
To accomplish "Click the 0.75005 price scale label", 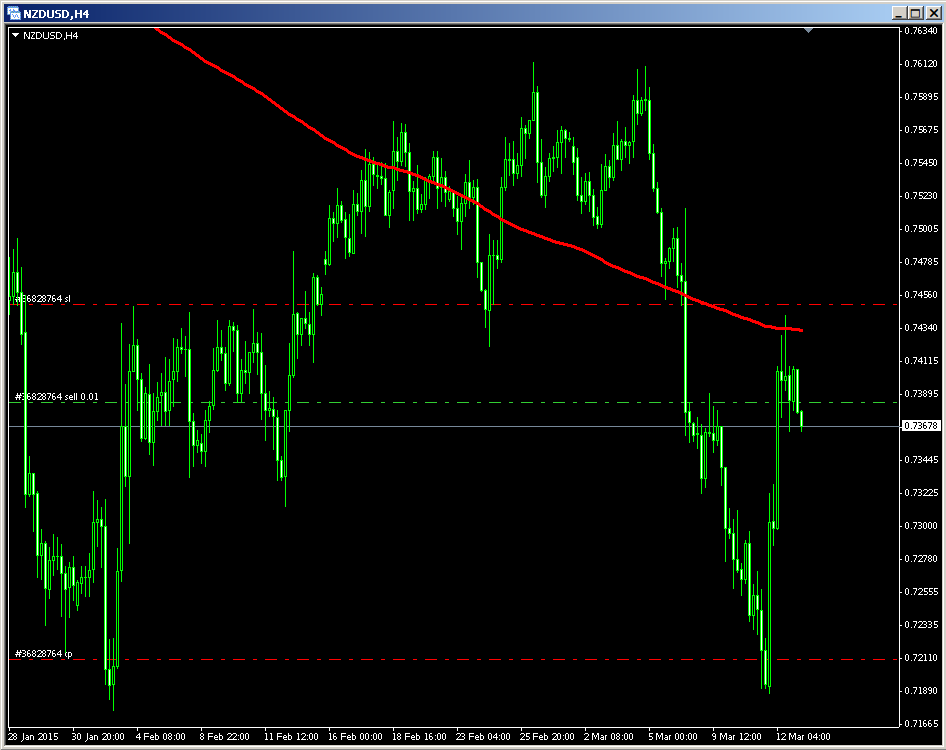I will click(921, 229).
